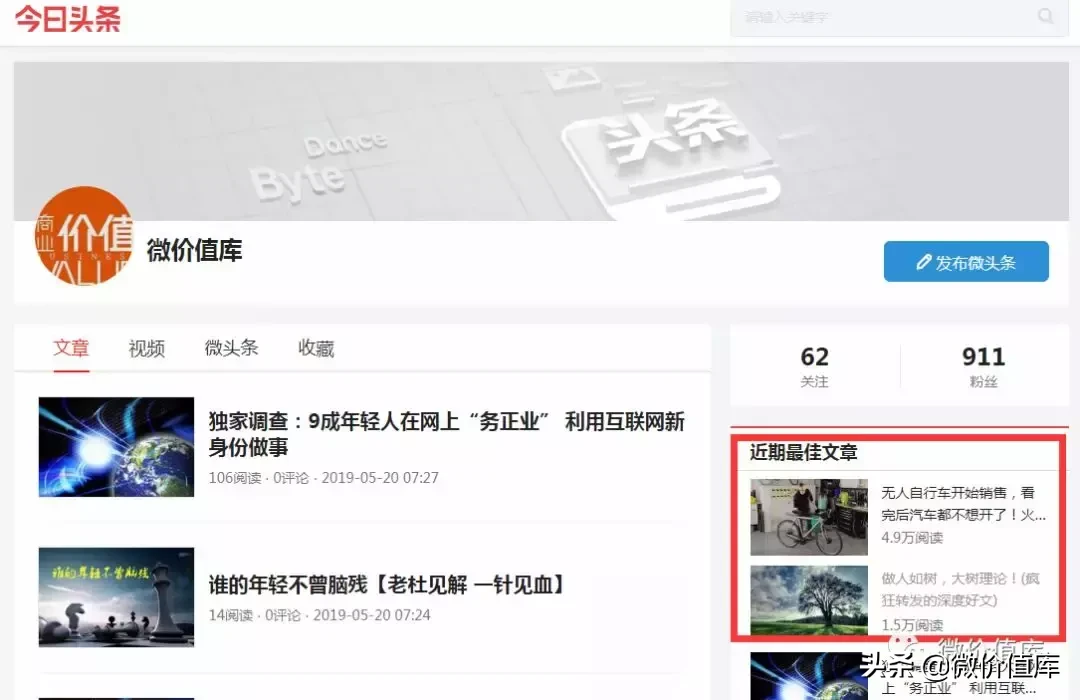Click the 今日头条 logo
The image size is (1080, 700).
[x=66, y=18]
